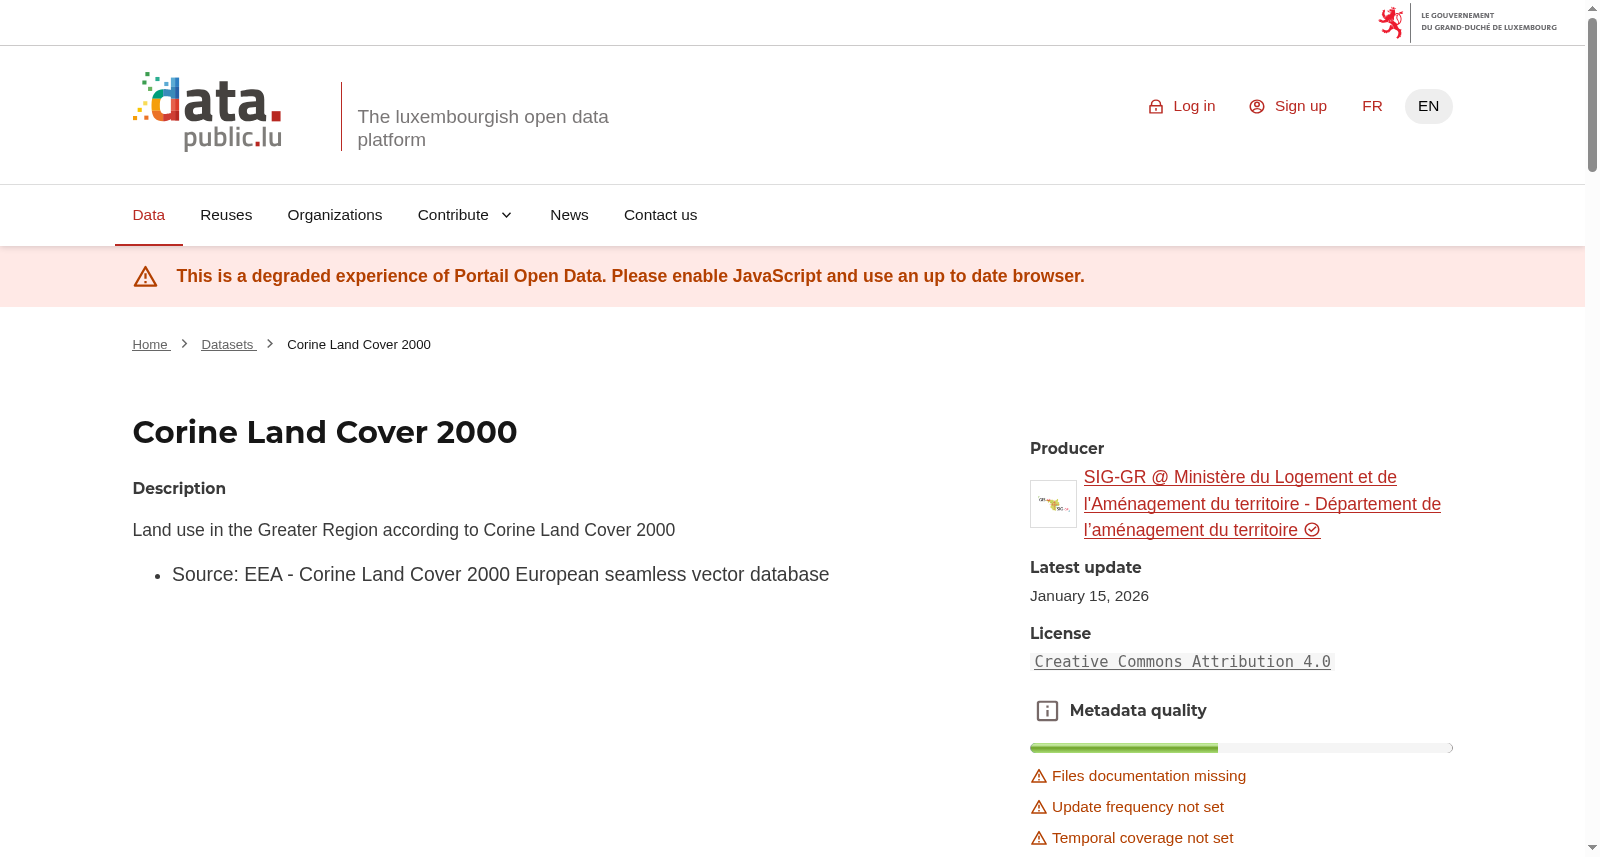Click the Corine Land Cover 2000 heading
Screen dimensions: 1600x857
[325, 432]
